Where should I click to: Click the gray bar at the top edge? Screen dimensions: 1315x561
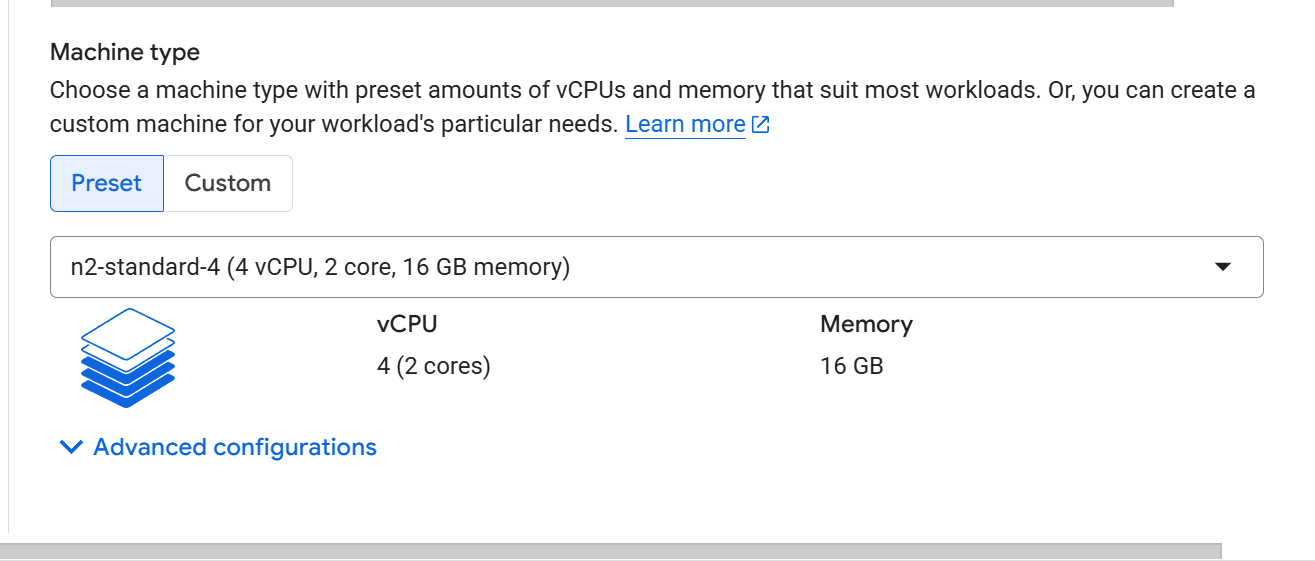tap(610, 3)
